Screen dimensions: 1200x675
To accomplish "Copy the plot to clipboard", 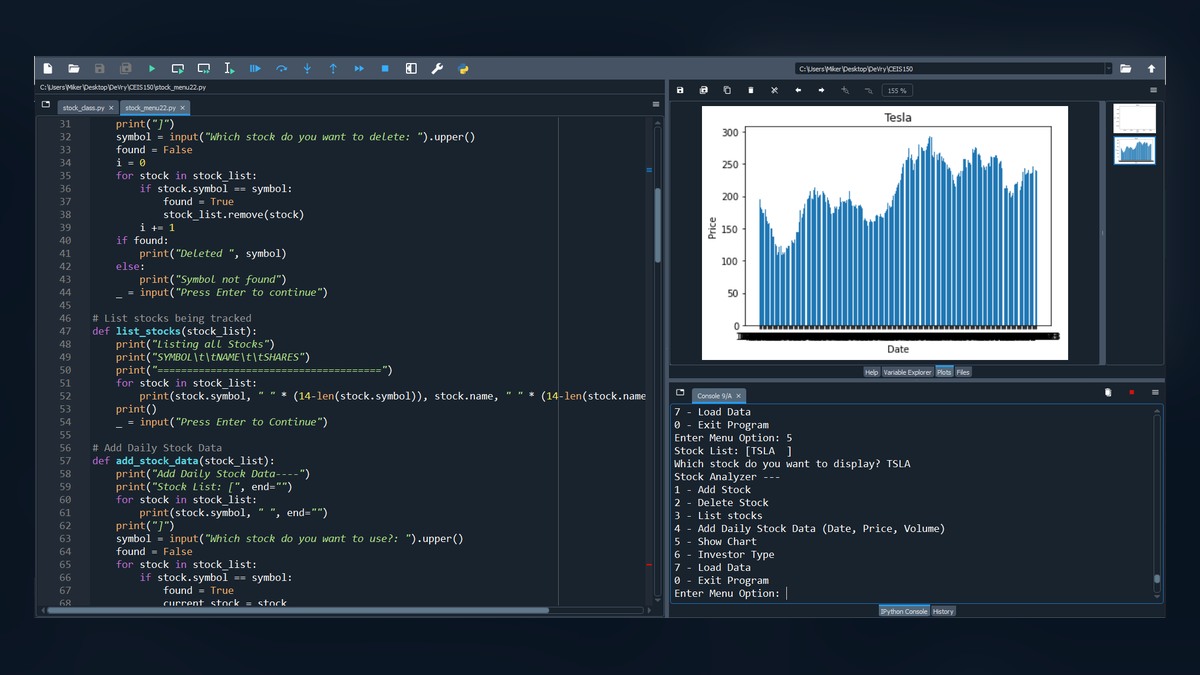I will click(x=727, y=90).
